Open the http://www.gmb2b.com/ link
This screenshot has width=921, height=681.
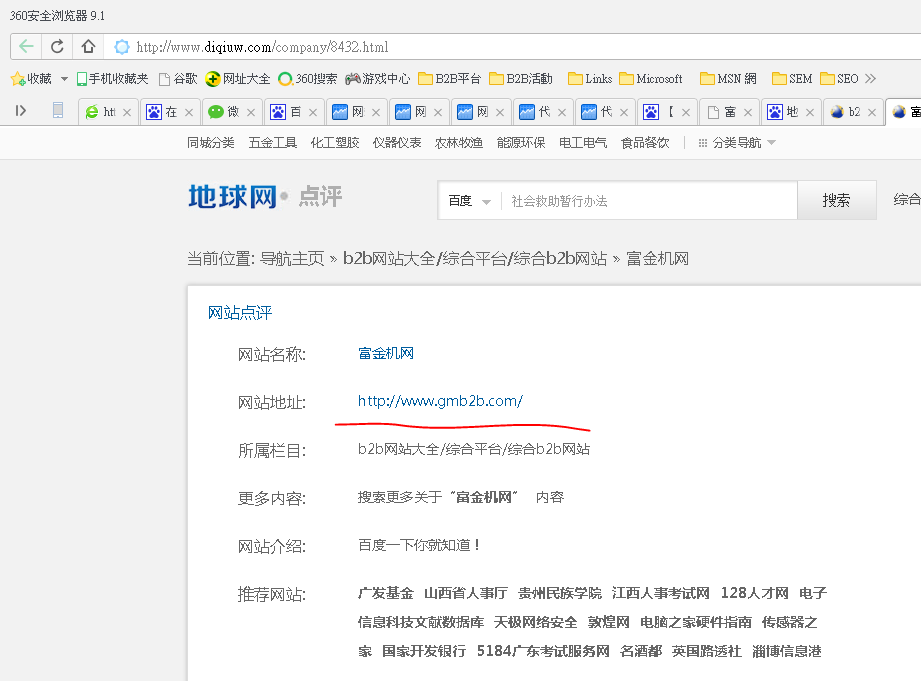pos(440,401)
